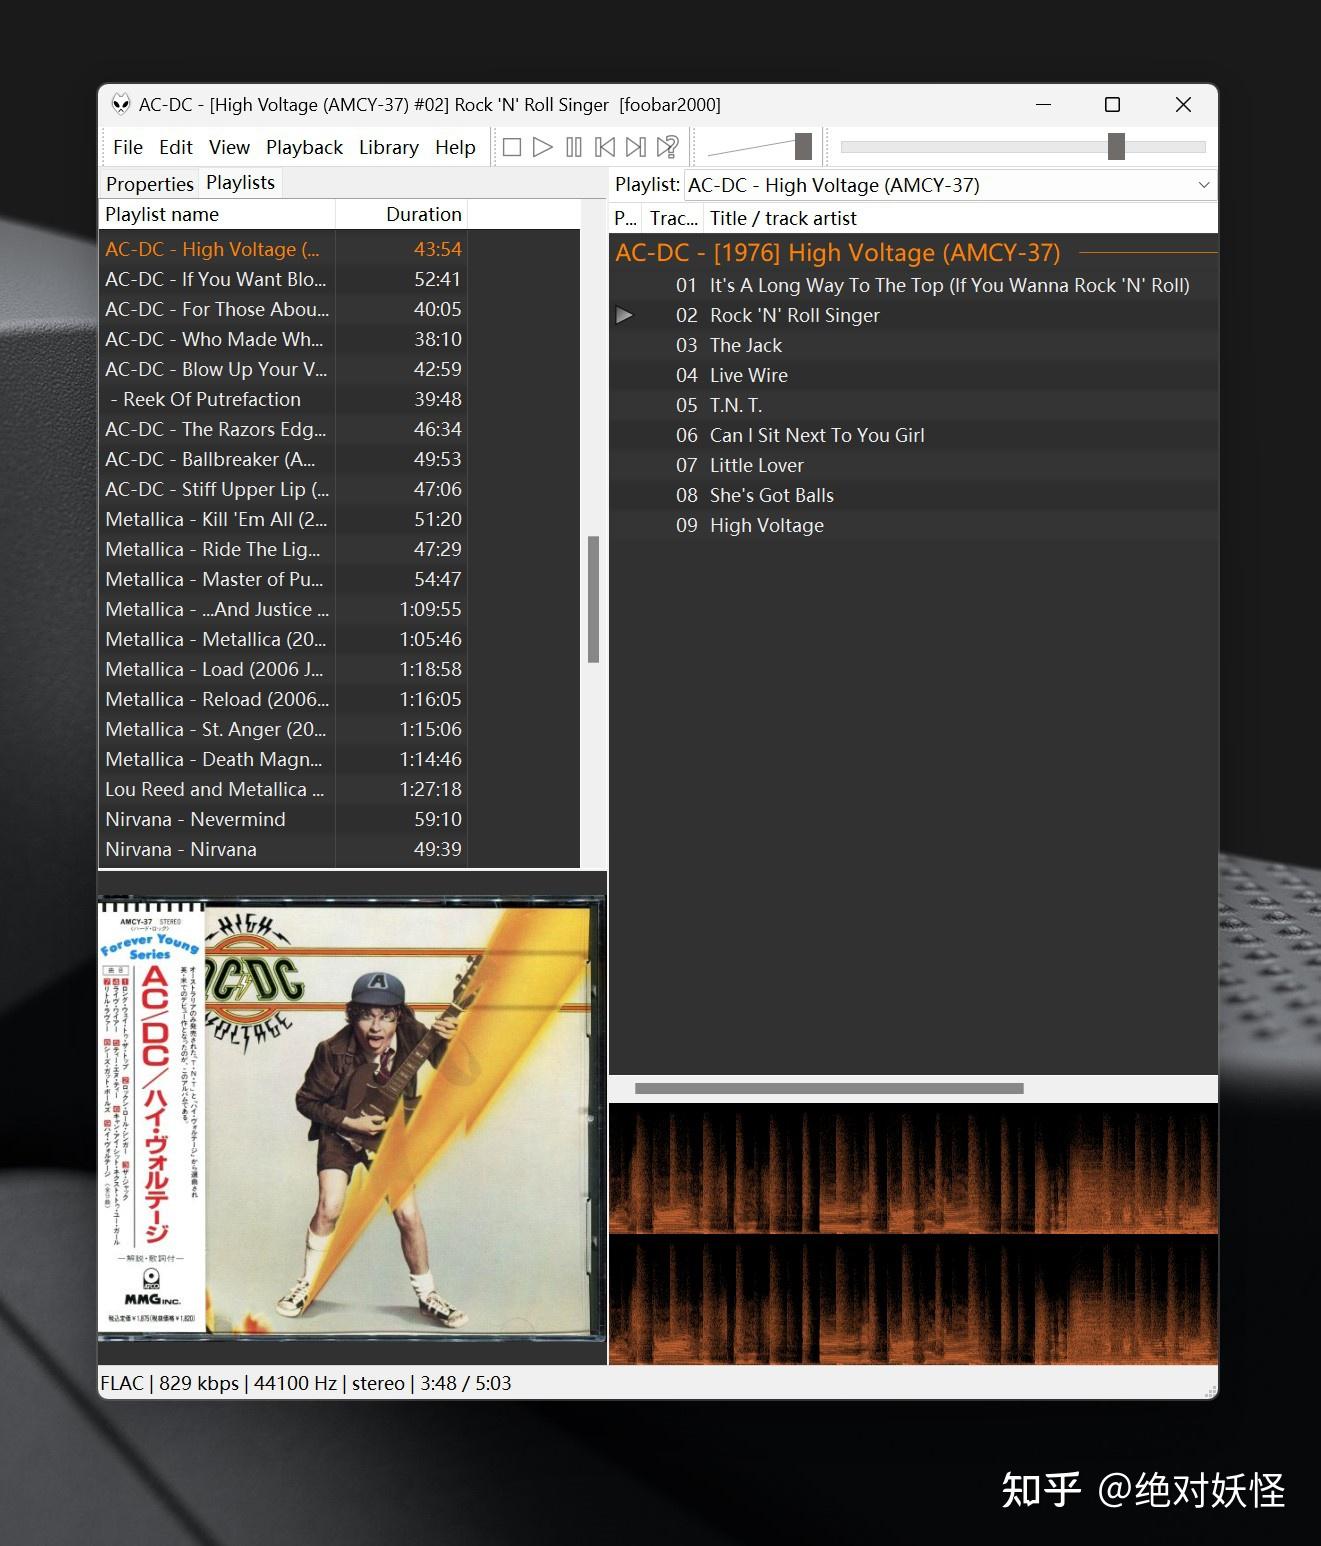Select playlist Metallica - Master of Pu...
Screen dimensions: 1321x1546
click(x=339, y=579)
